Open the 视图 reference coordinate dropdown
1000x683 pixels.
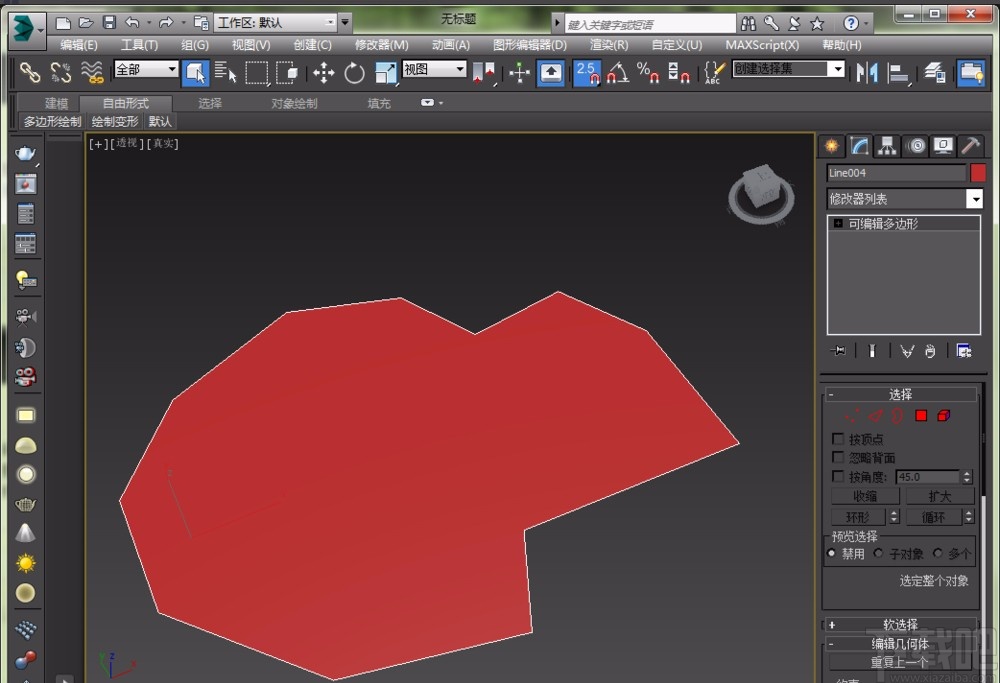[433, 70]
